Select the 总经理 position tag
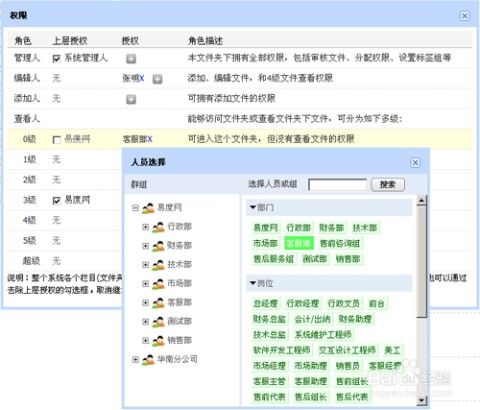This screenshot has height=410, width=480. (265, 304)
